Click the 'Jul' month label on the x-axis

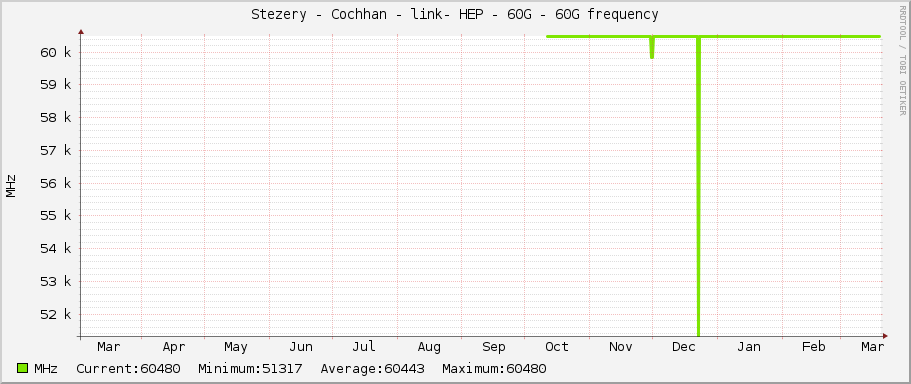(x=364, y=347)
